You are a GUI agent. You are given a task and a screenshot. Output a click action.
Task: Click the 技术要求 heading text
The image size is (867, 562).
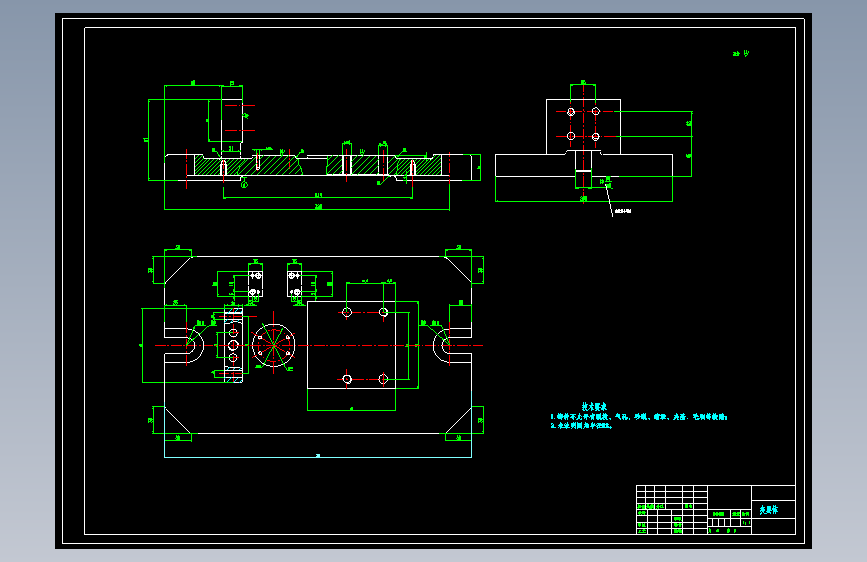(x=594, y=407)
